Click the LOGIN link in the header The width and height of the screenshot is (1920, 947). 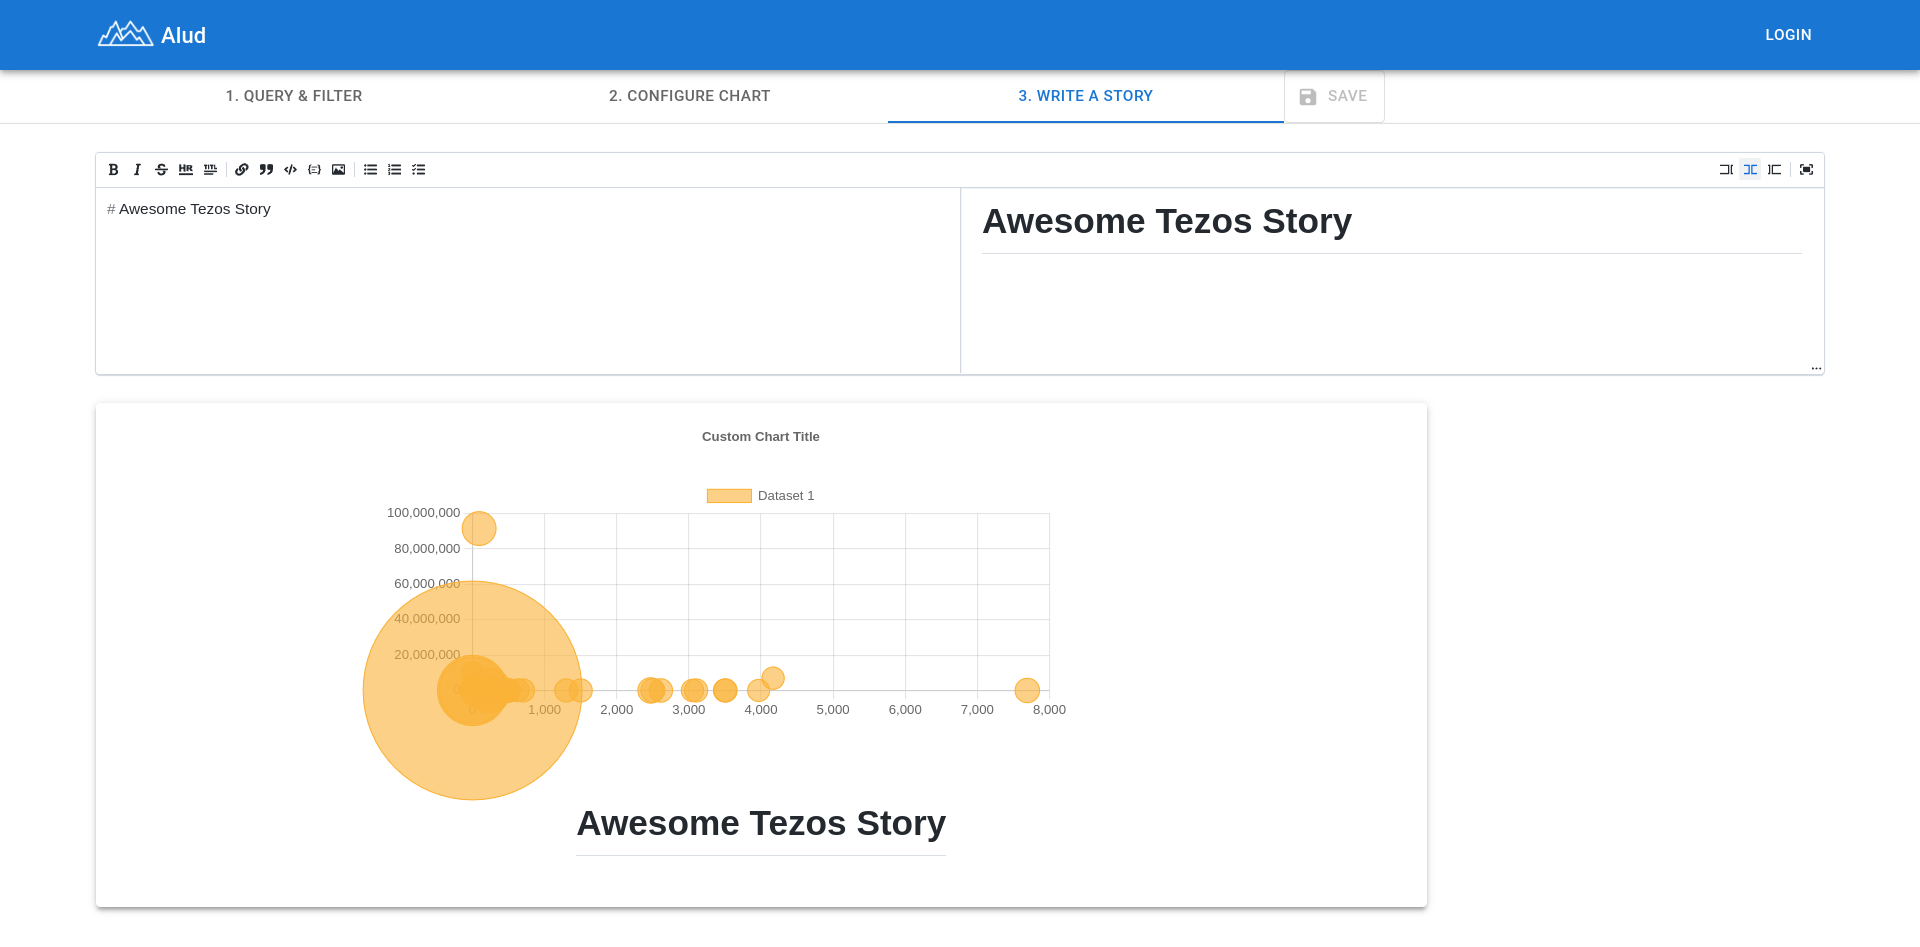coord(1788,35)
